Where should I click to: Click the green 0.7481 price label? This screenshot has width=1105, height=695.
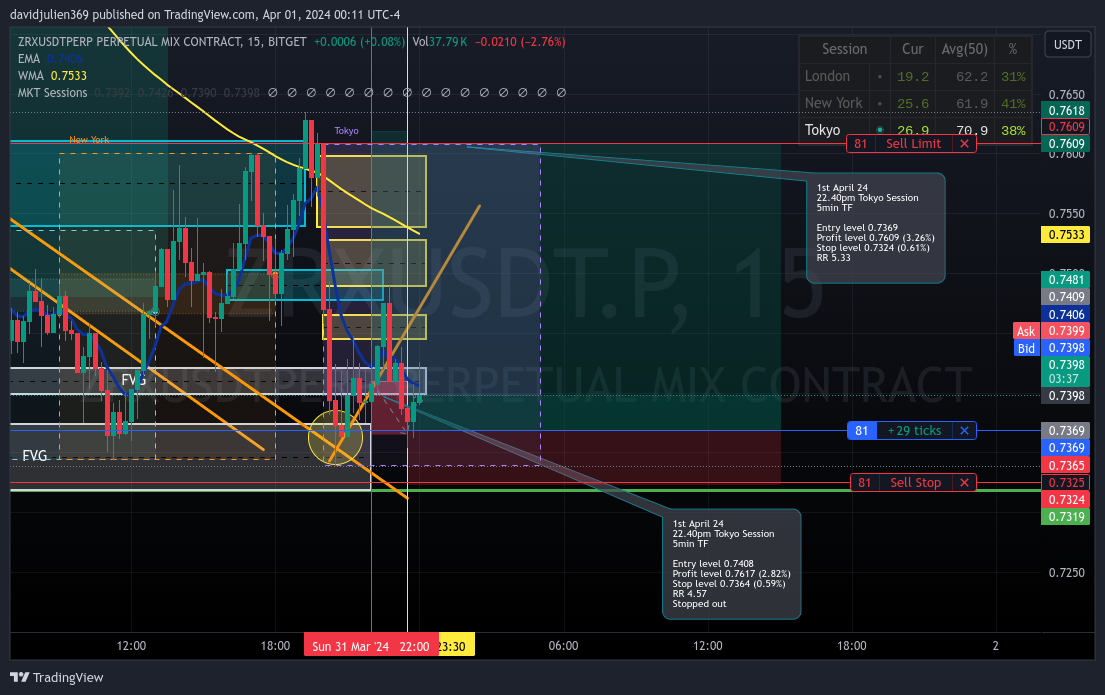pyautogui.click(x=1066, y=280)
